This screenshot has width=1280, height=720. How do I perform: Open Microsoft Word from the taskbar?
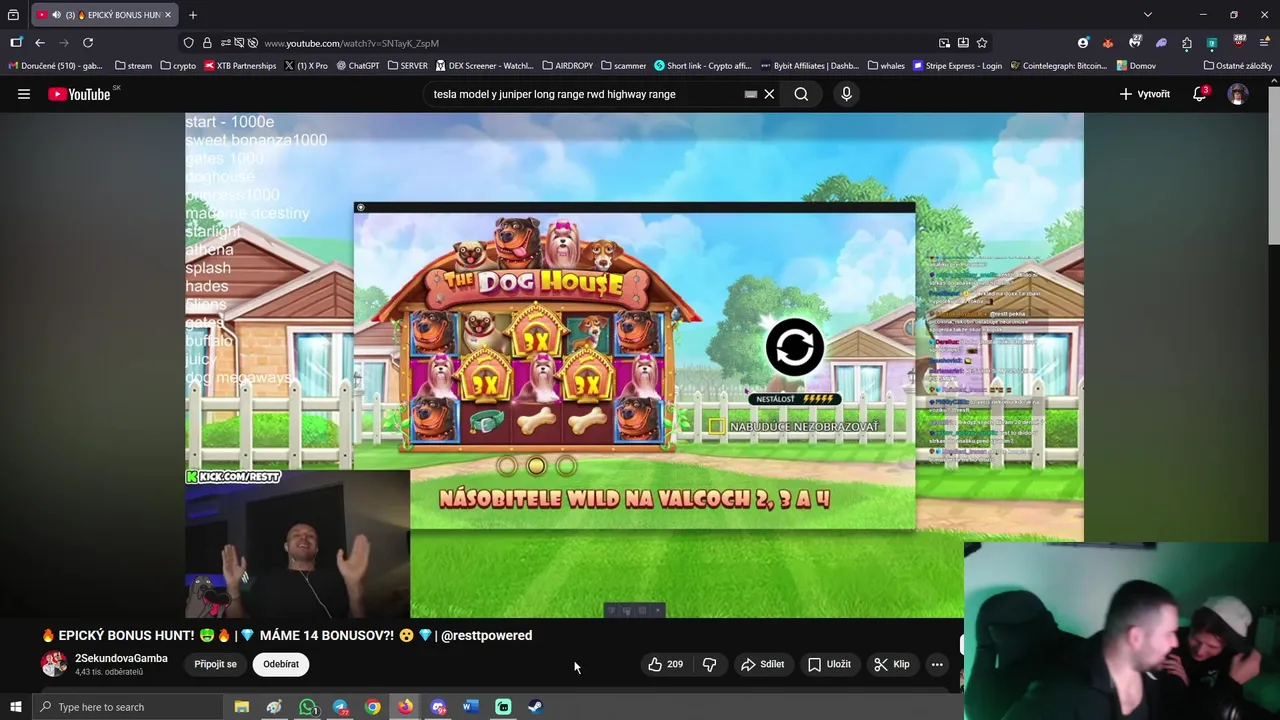pos(470,707)
